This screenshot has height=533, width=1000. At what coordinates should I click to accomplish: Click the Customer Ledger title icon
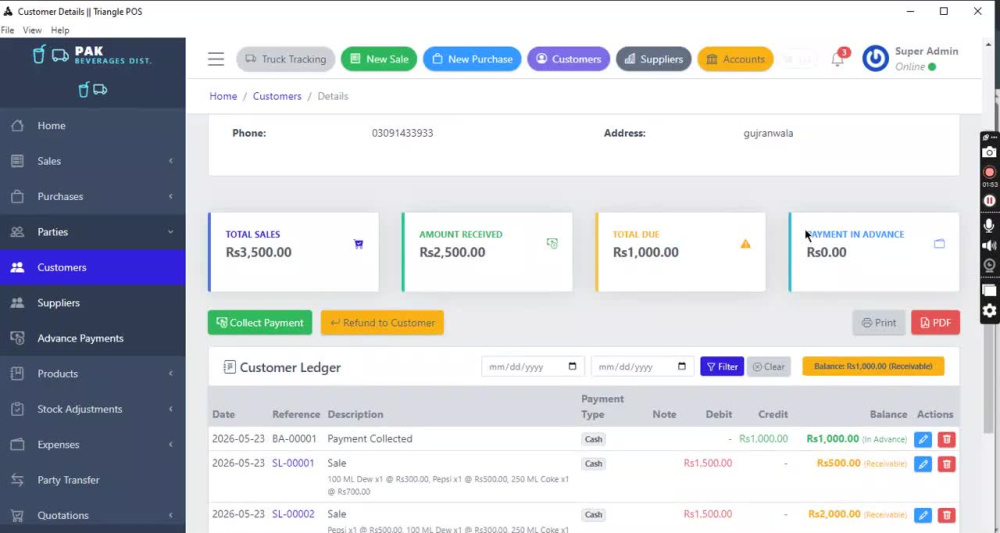coord(229,367)
